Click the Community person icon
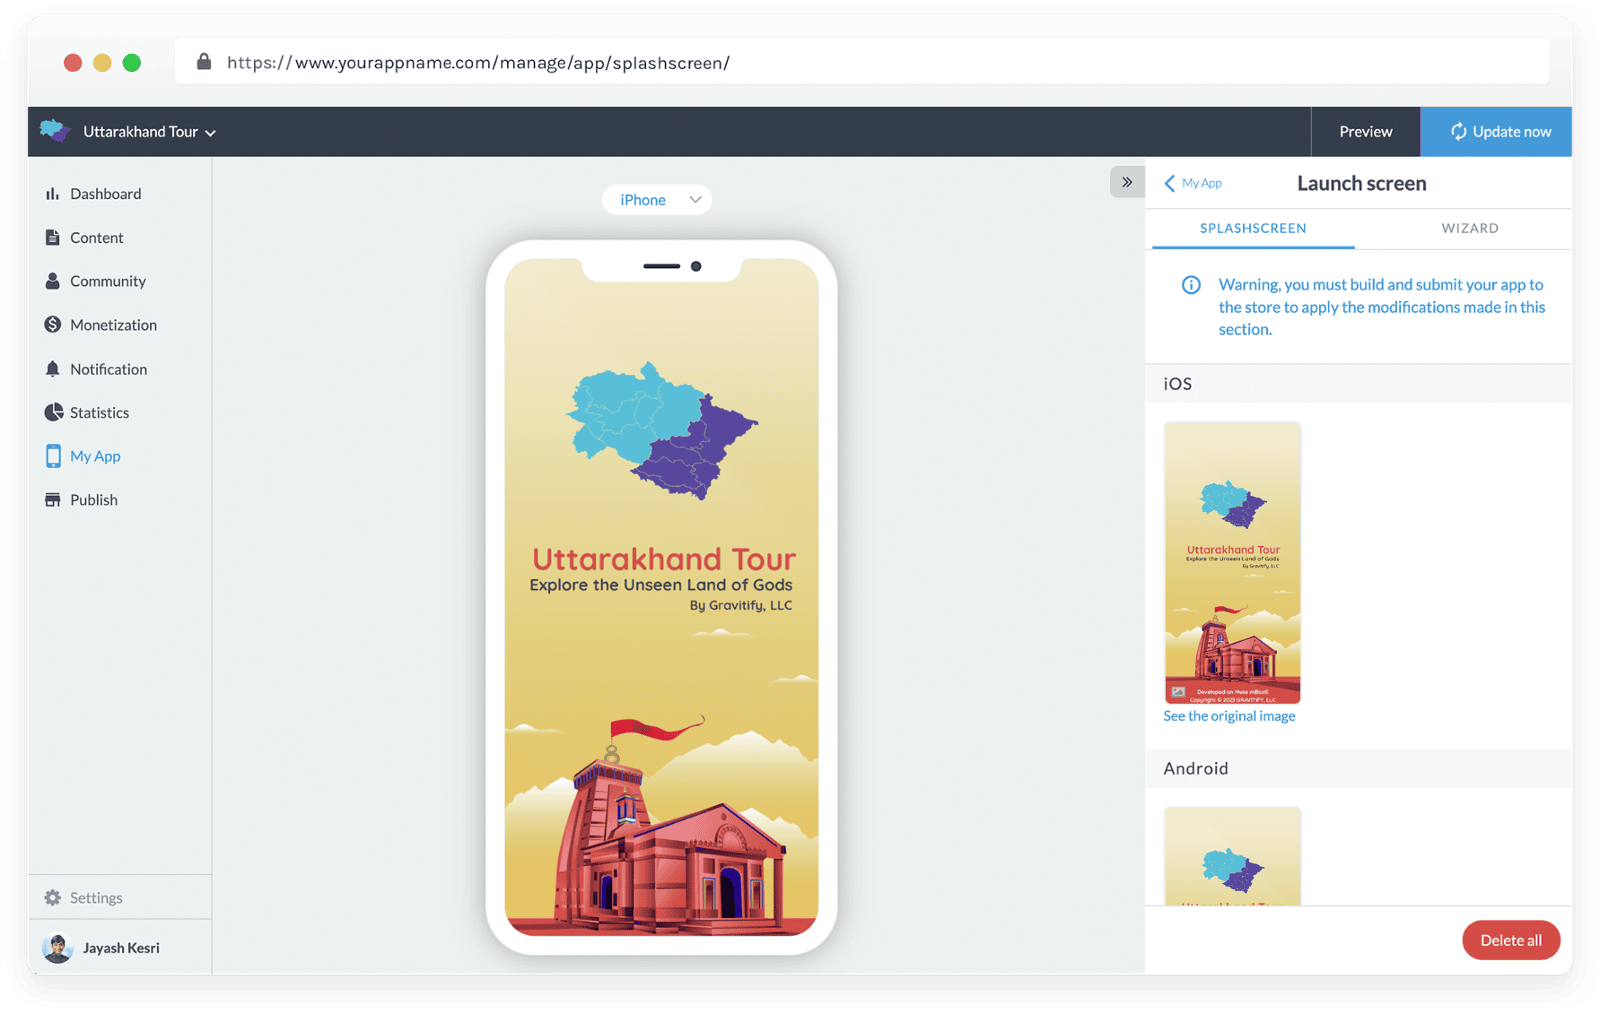This screenshot has width=1600, height=1014. tap(52, 281)
